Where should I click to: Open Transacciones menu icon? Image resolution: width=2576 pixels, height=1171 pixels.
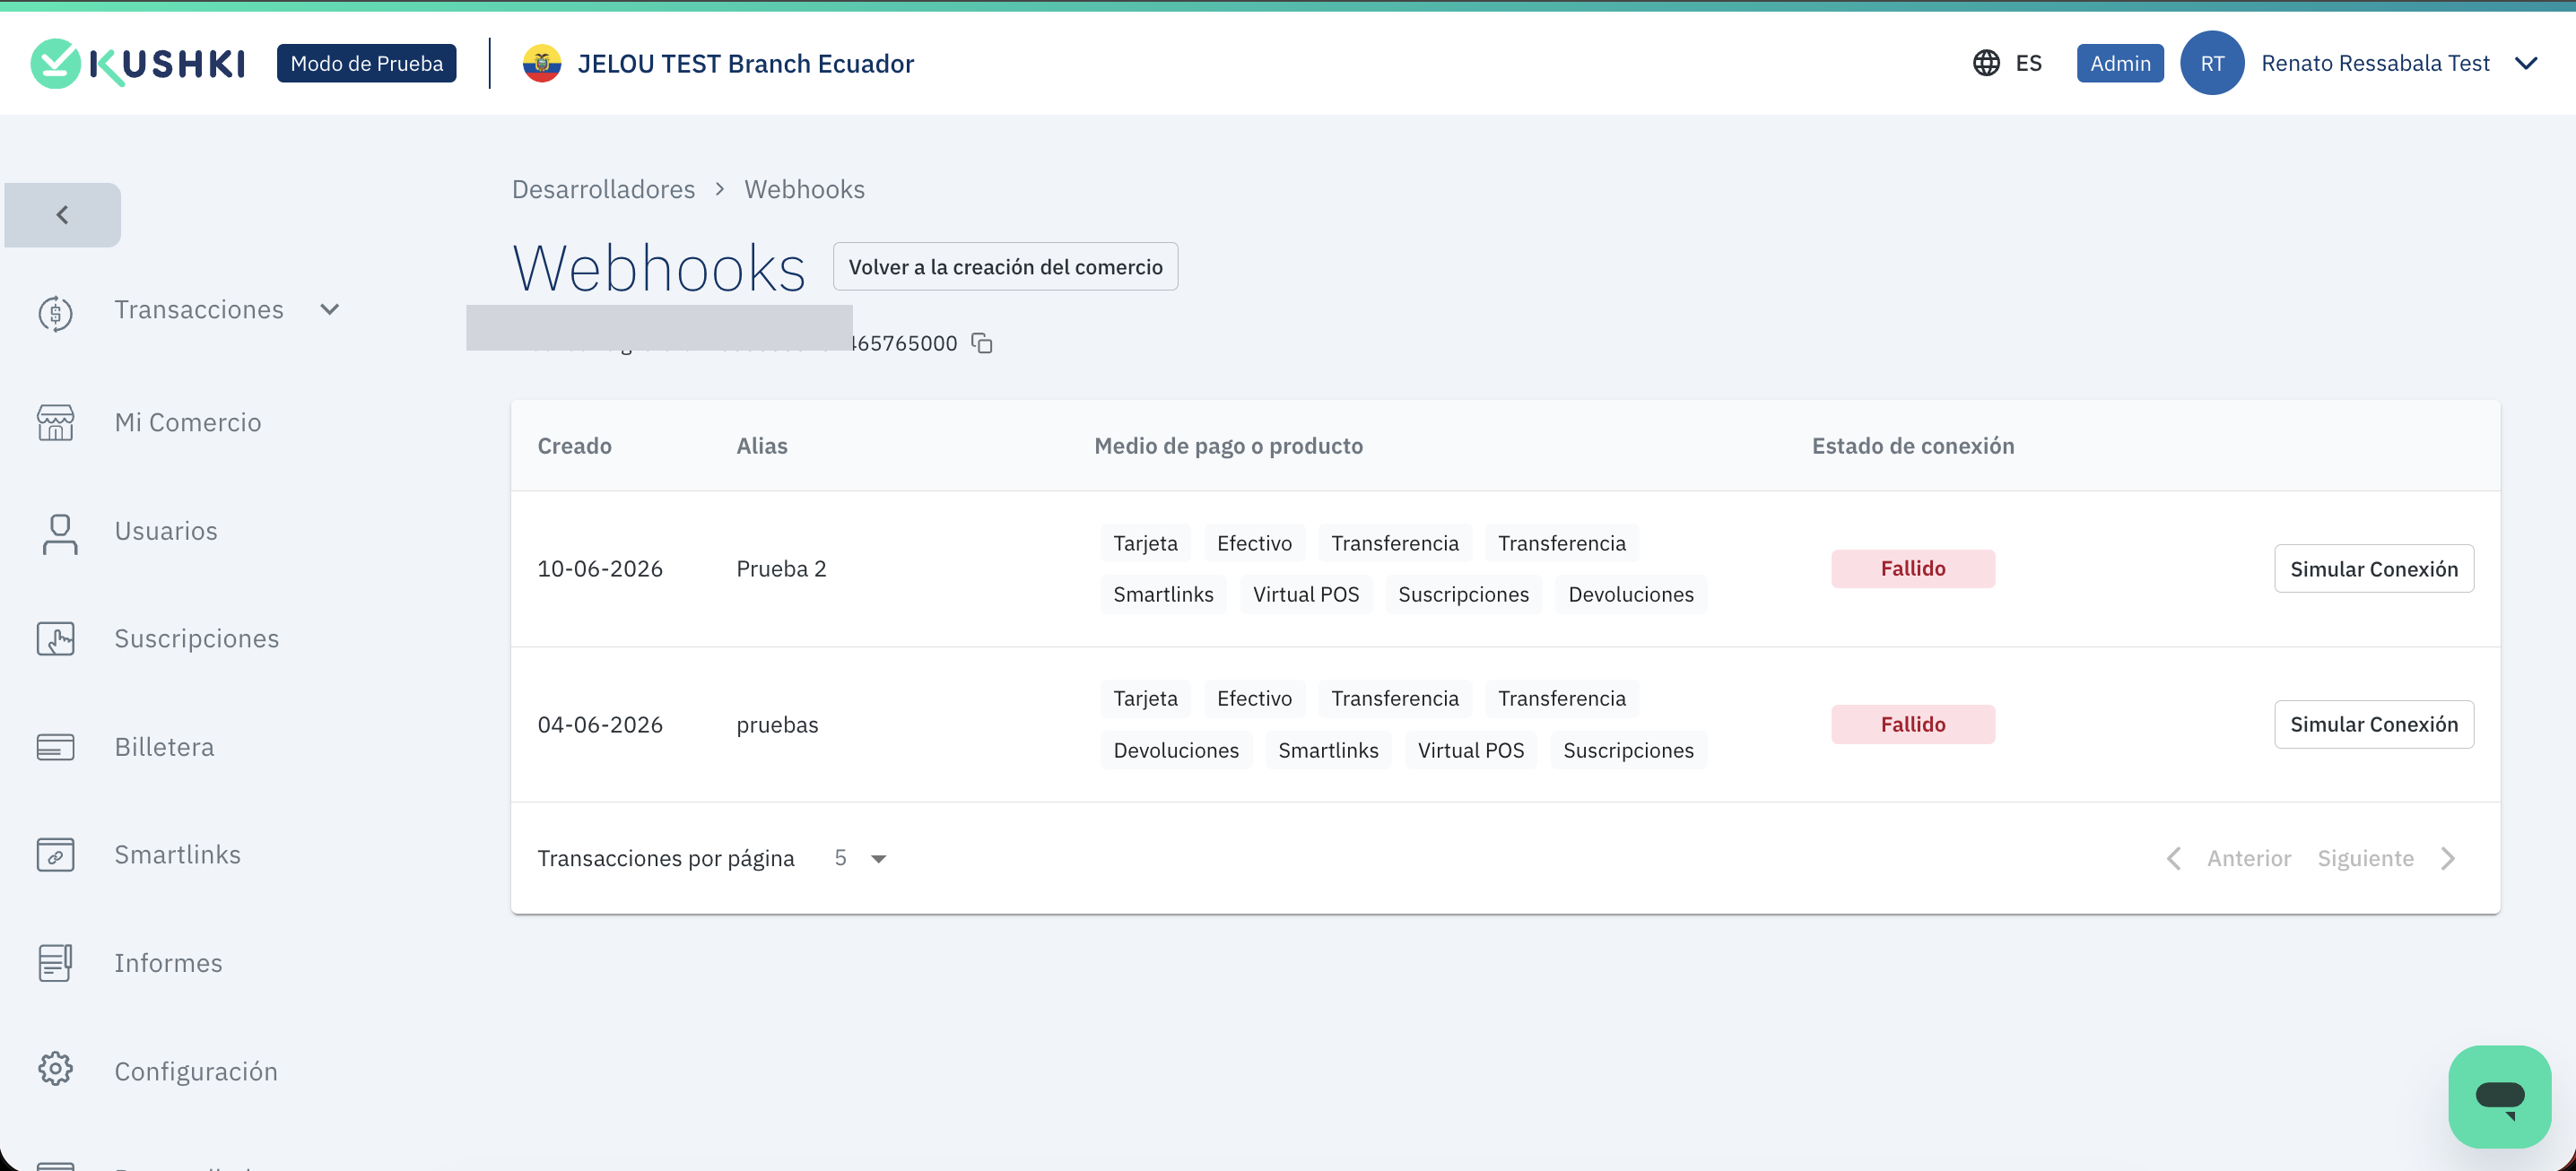pos(56,313)
